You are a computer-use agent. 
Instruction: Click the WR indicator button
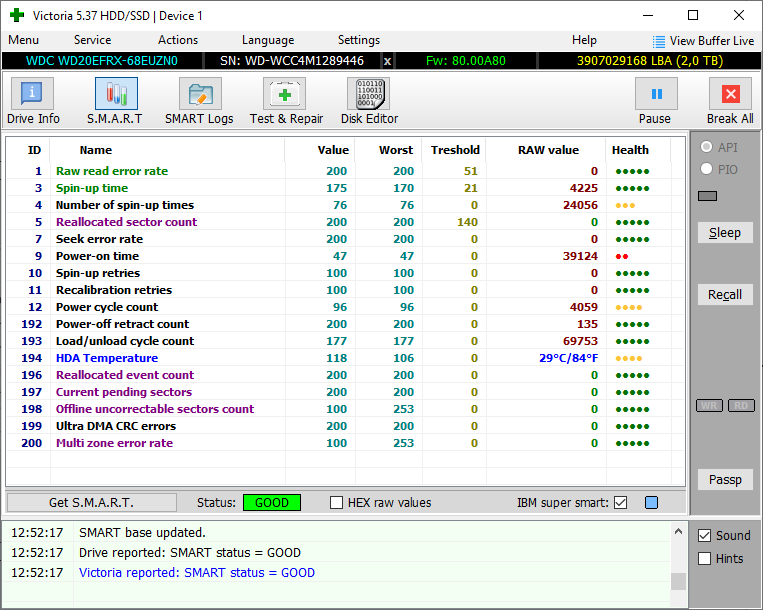709,406
